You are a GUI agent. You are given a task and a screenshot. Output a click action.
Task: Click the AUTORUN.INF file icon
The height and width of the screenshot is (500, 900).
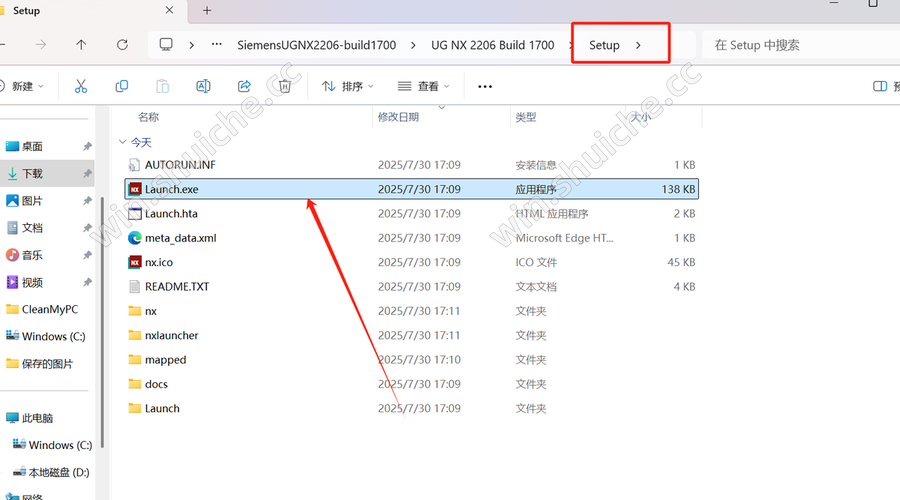[134, 165]
